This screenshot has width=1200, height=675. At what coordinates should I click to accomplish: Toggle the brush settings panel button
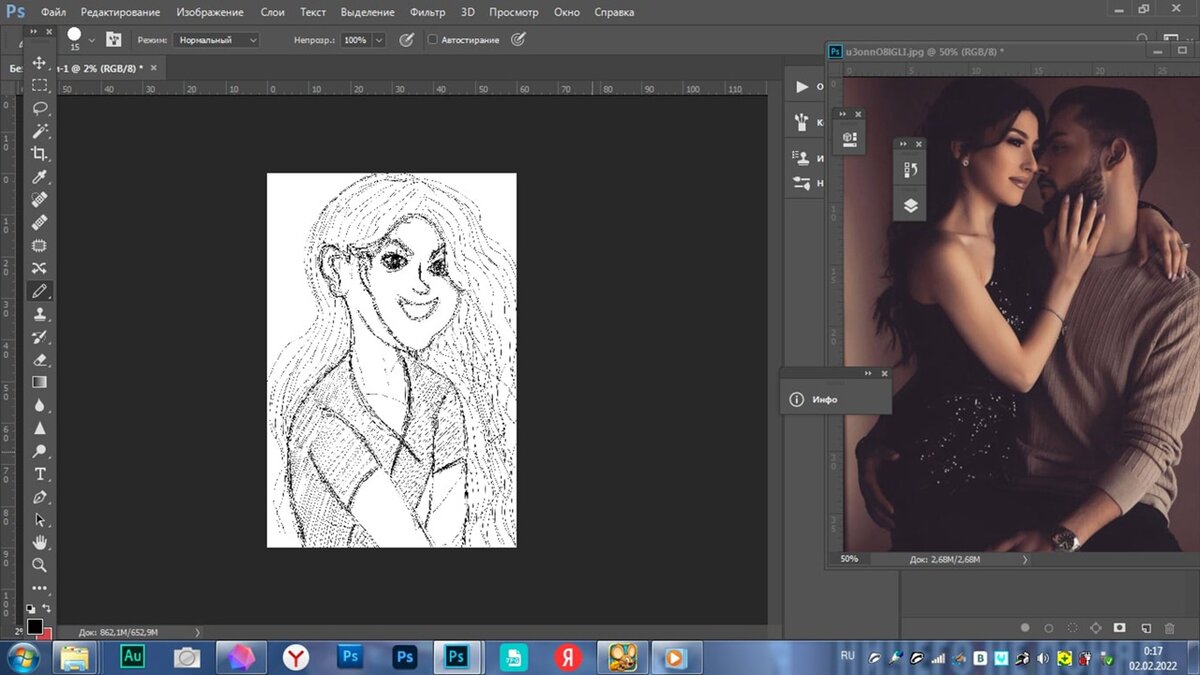click(113, 40)
